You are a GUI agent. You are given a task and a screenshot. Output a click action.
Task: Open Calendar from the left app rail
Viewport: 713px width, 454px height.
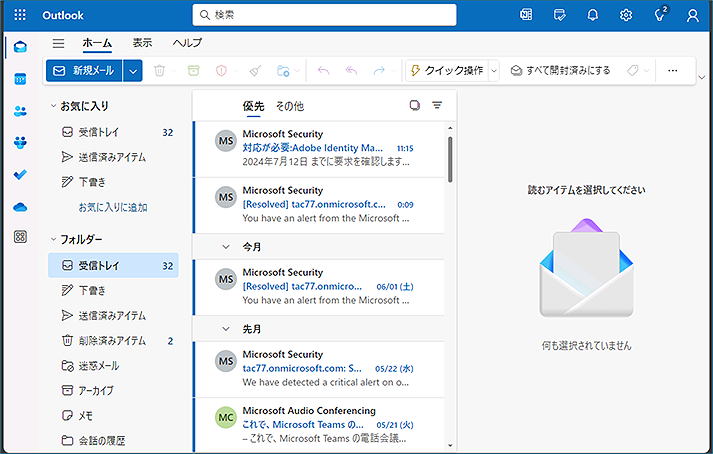20,79
